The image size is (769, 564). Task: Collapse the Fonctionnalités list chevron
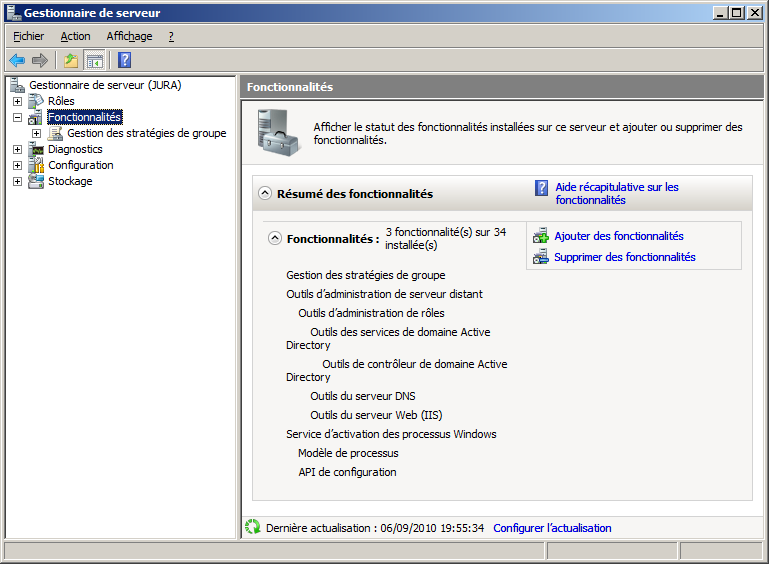click(274, 238)
